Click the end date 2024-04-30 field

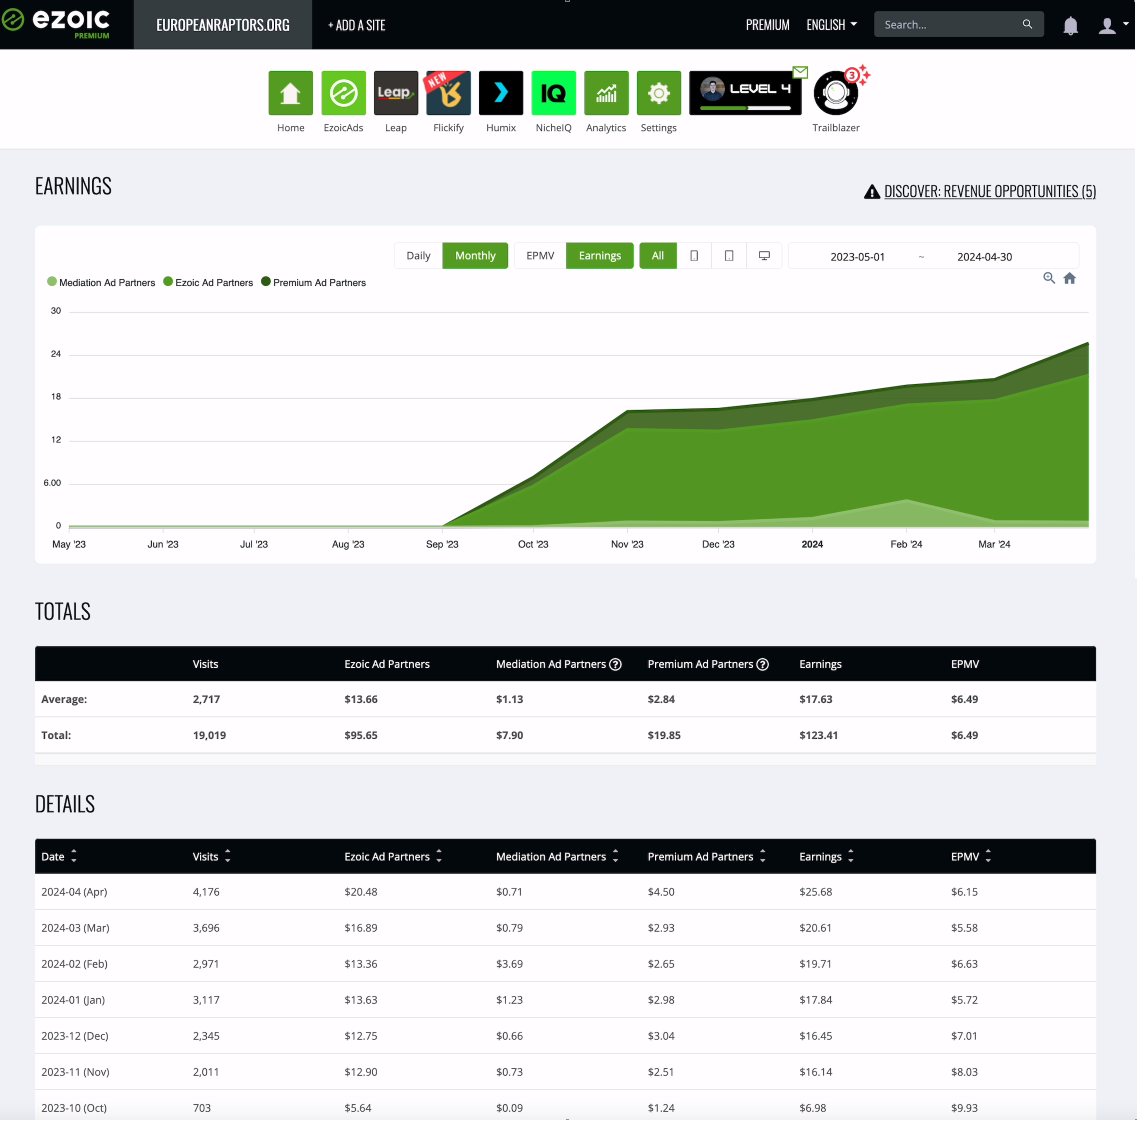(984, 257)
